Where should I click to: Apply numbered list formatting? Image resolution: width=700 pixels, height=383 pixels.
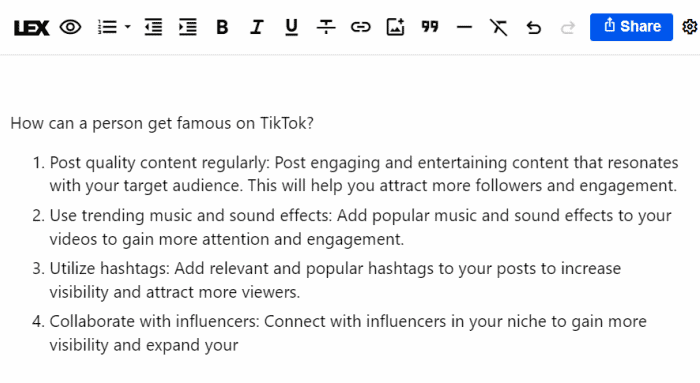tap(108, 27)
